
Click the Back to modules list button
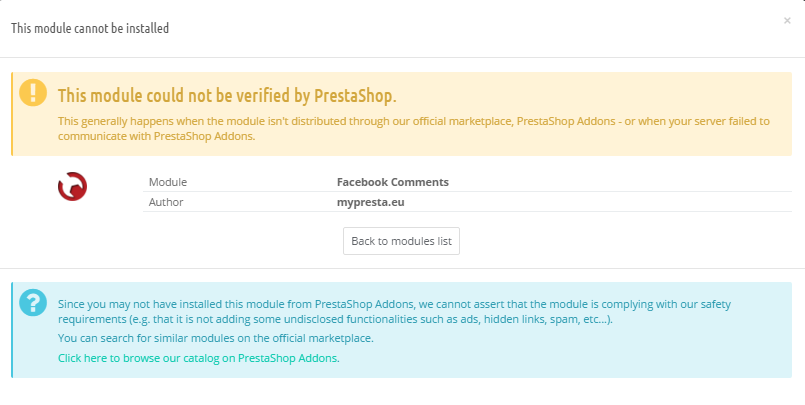(x=401, y=241)
